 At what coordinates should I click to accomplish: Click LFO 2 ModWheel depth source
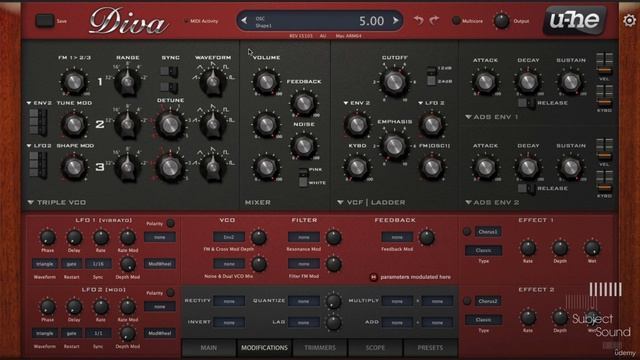(160, 333)
